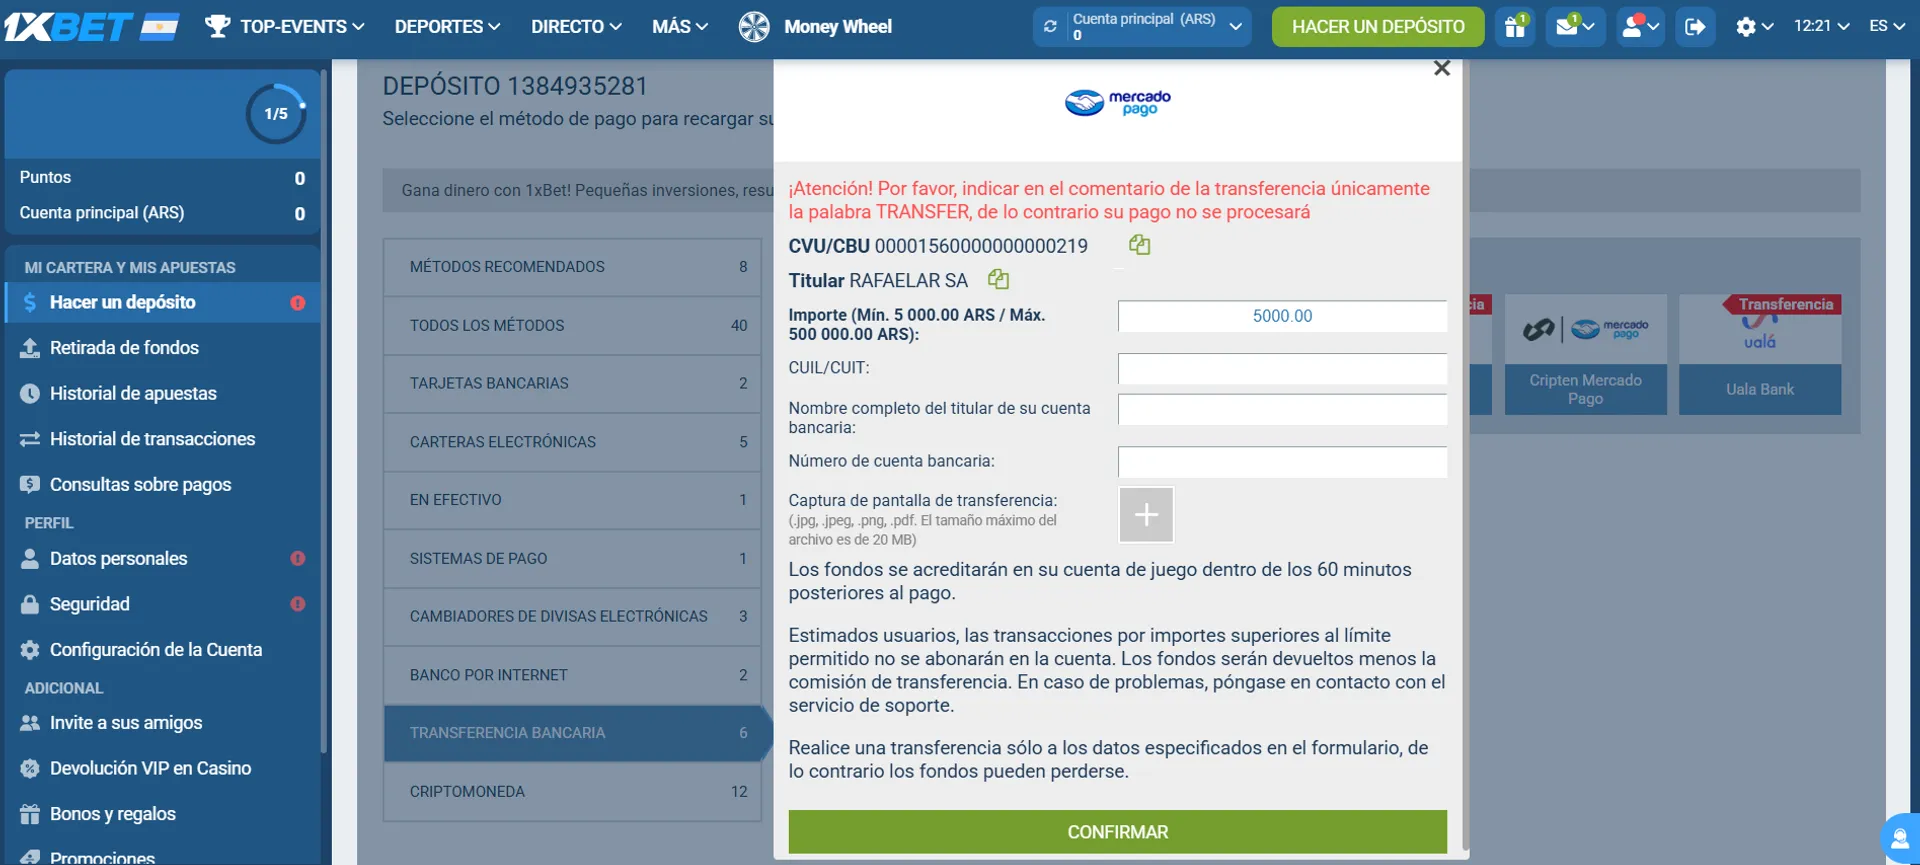
Task: Open Money Wheel game
Action: tap(815, 27)
